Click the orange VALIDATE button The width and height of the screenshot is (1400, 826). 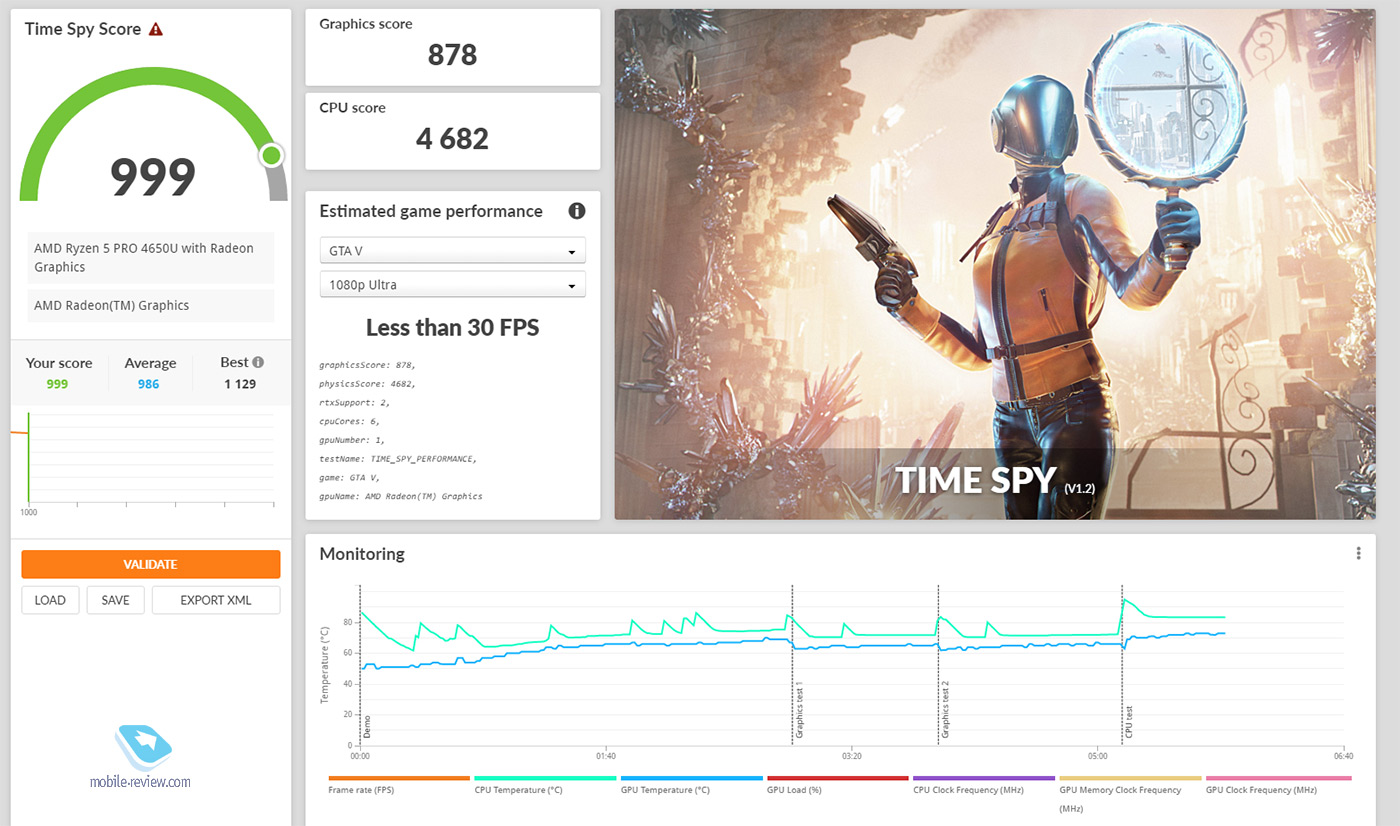pyautogui.click(x=151, y=564)
